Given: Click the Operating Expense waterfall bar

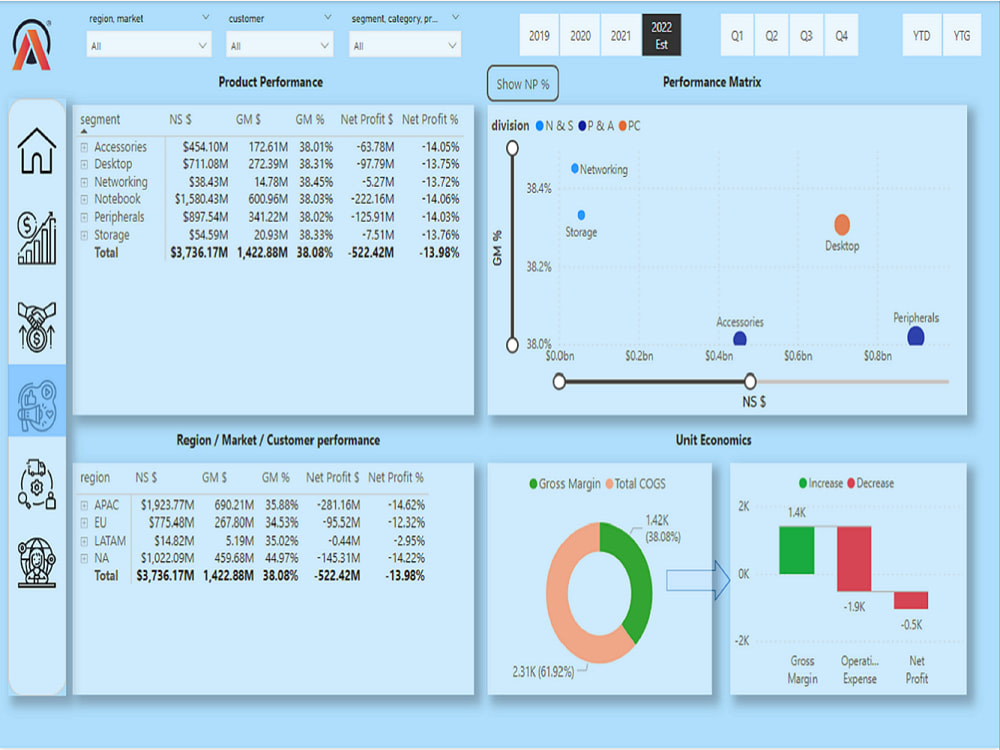Looking at the screenshot, I should pos(854,559).
